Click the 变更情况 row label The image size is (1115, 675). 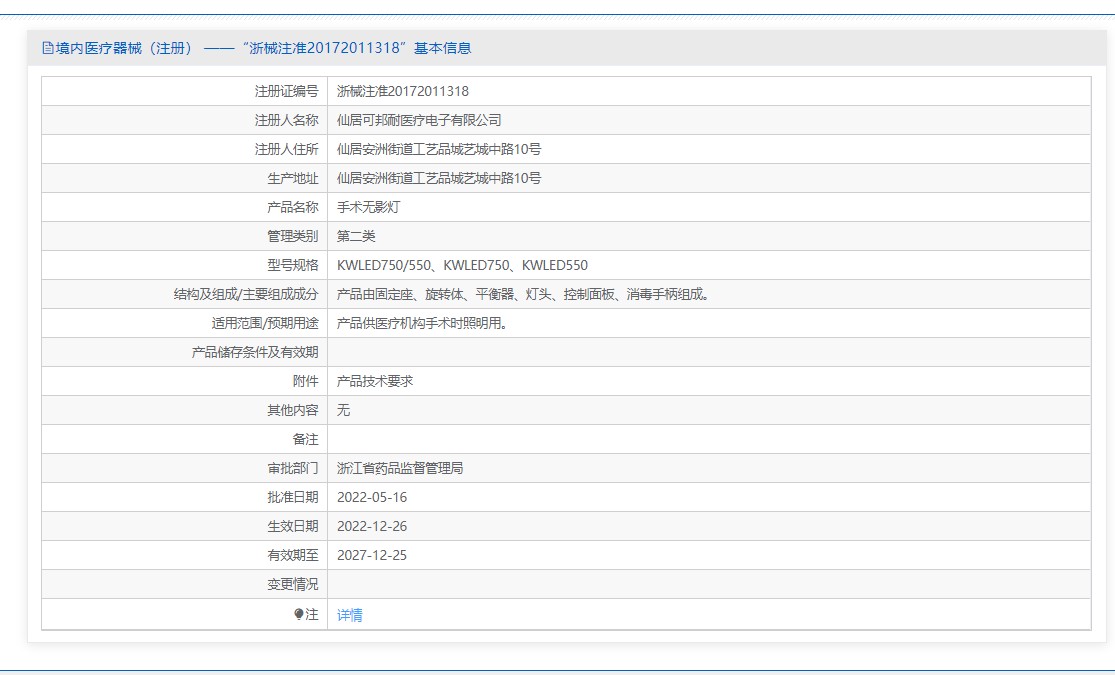293,585
